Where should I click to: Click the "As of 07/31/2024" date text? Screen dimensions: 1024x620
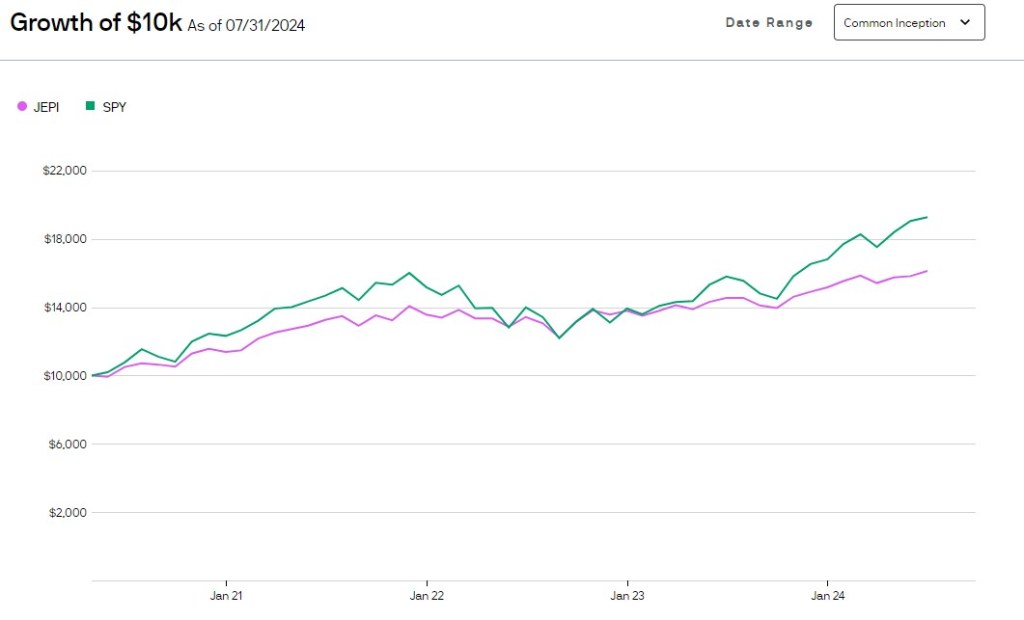click(246, 26)
